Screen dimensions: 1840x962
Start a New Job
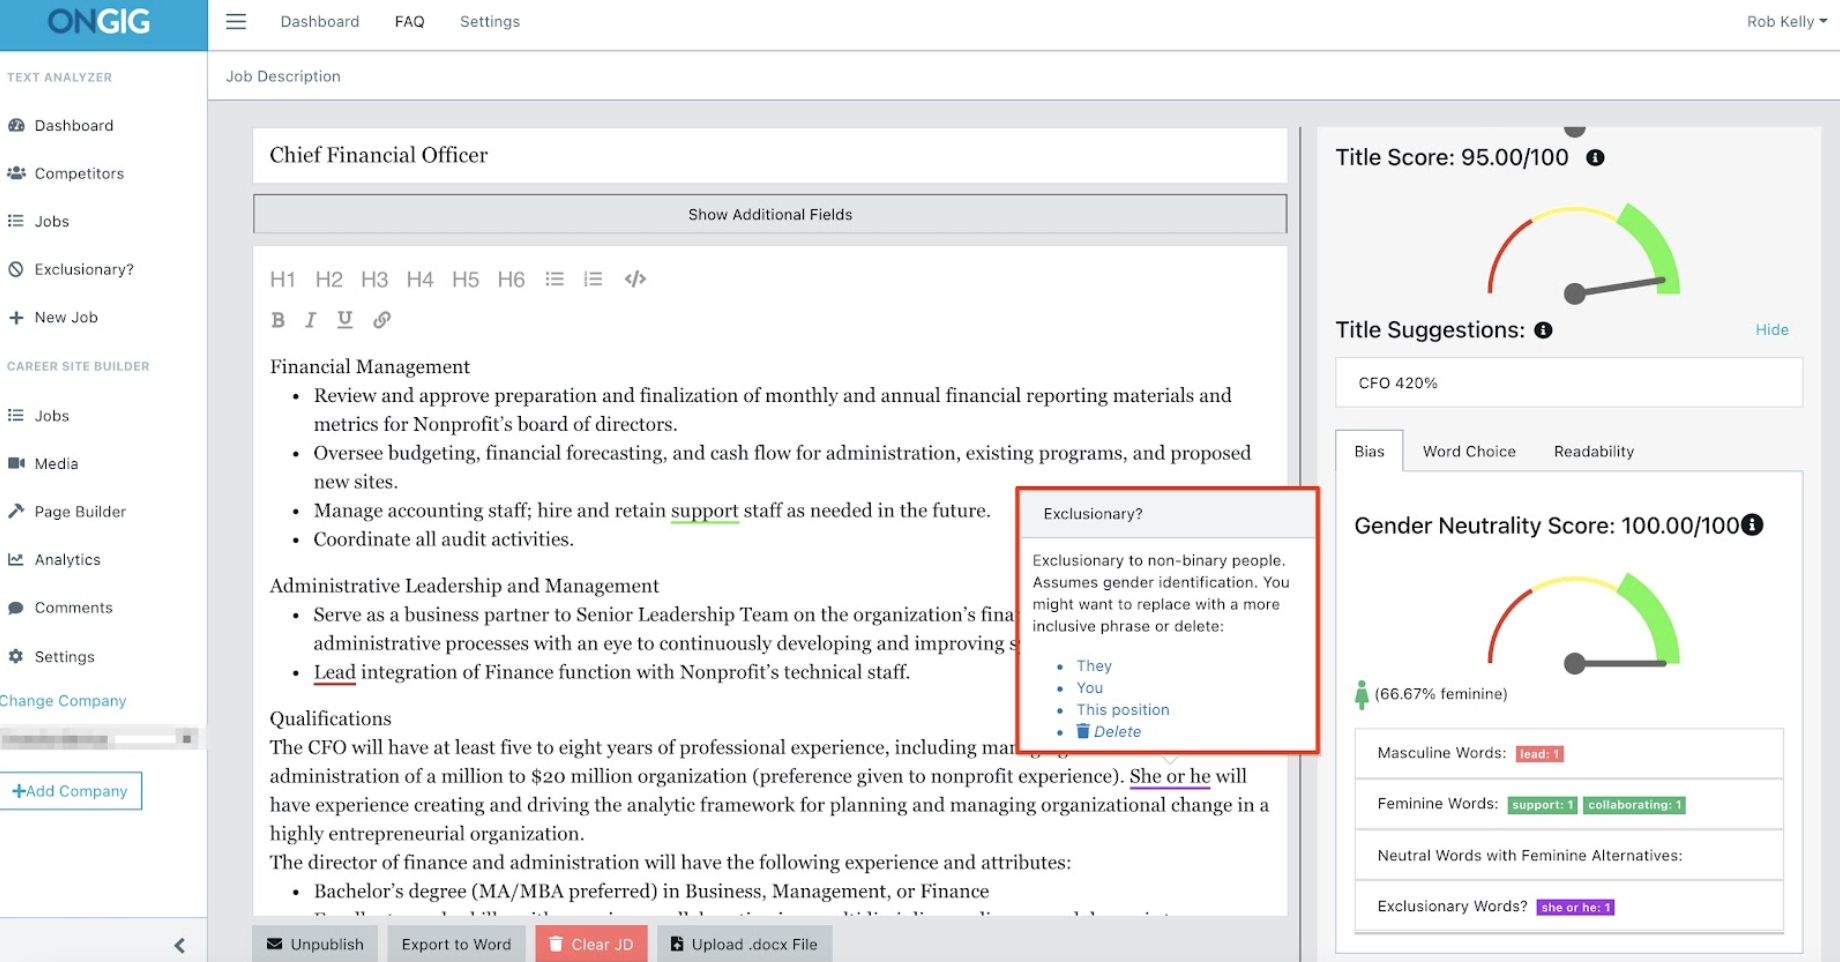click(x=66, y=317)
